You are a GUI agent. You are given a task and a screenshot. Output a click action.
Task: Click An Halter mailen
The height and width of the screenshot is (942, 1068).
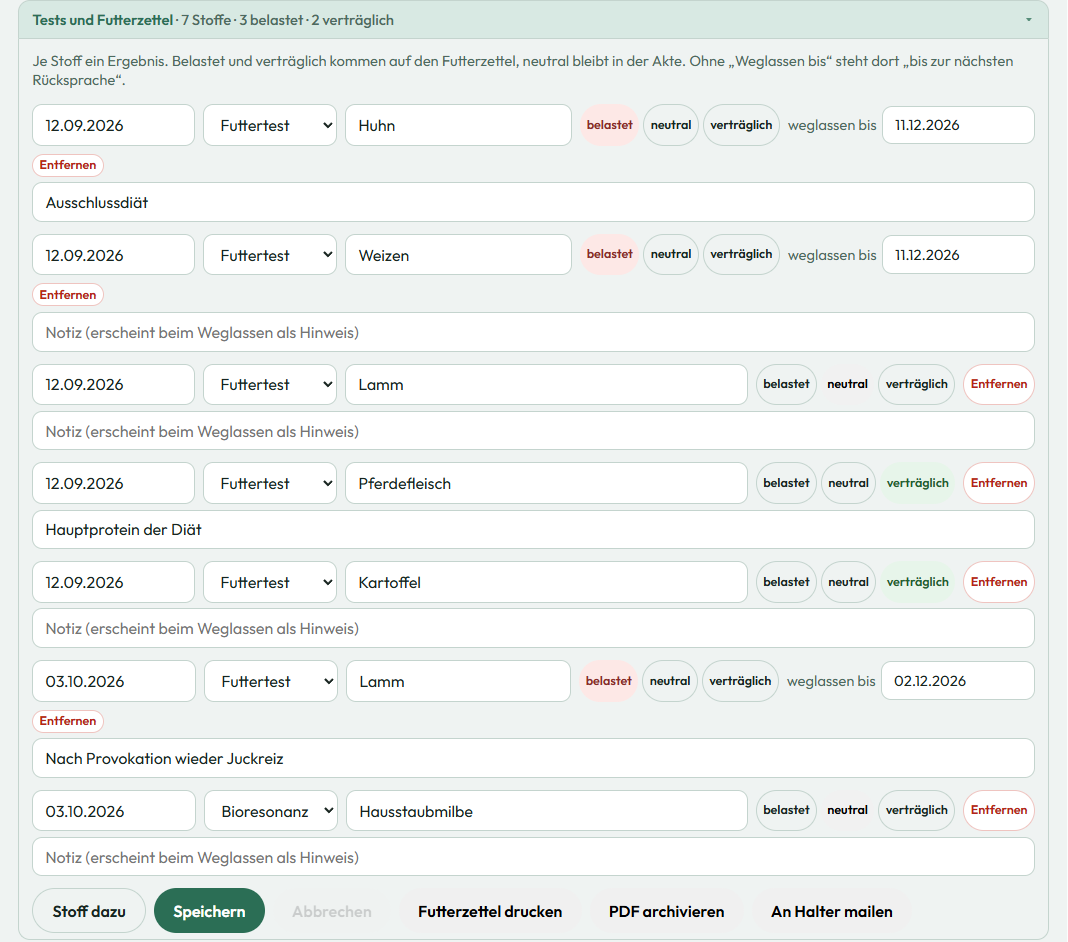(832, 911)
